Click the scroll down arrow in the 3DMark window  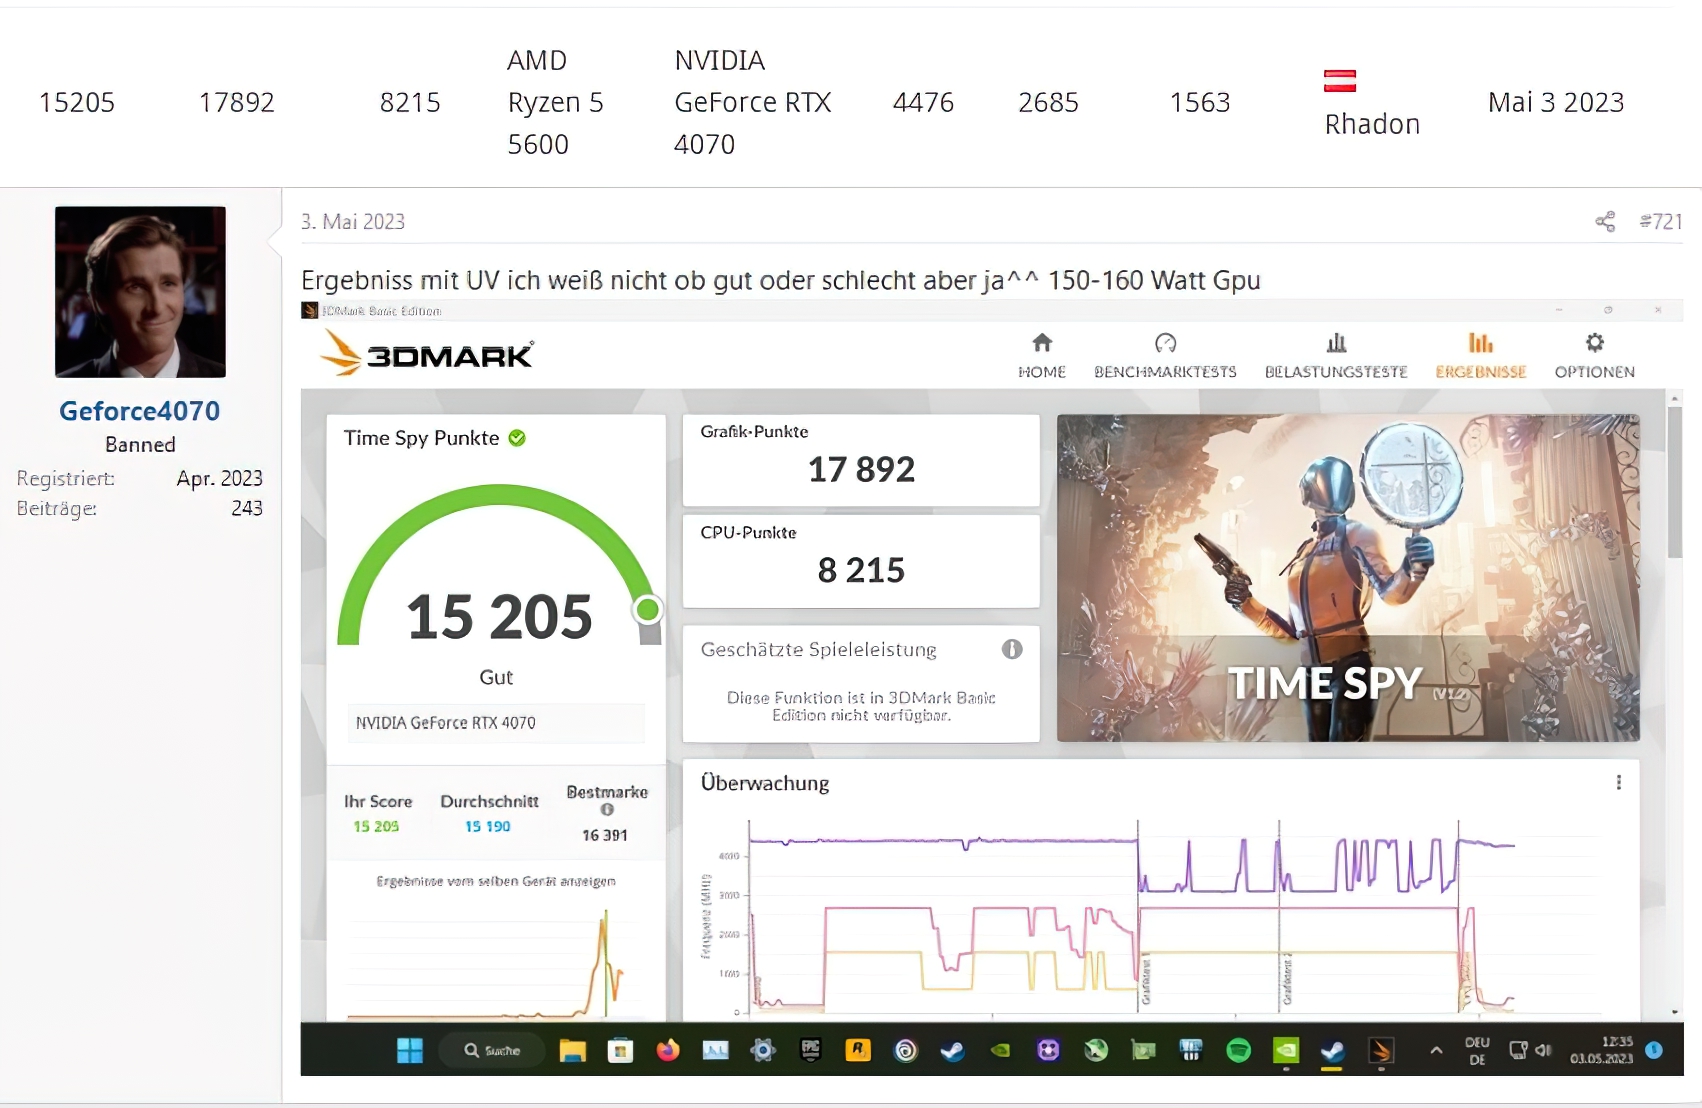1675,1012
